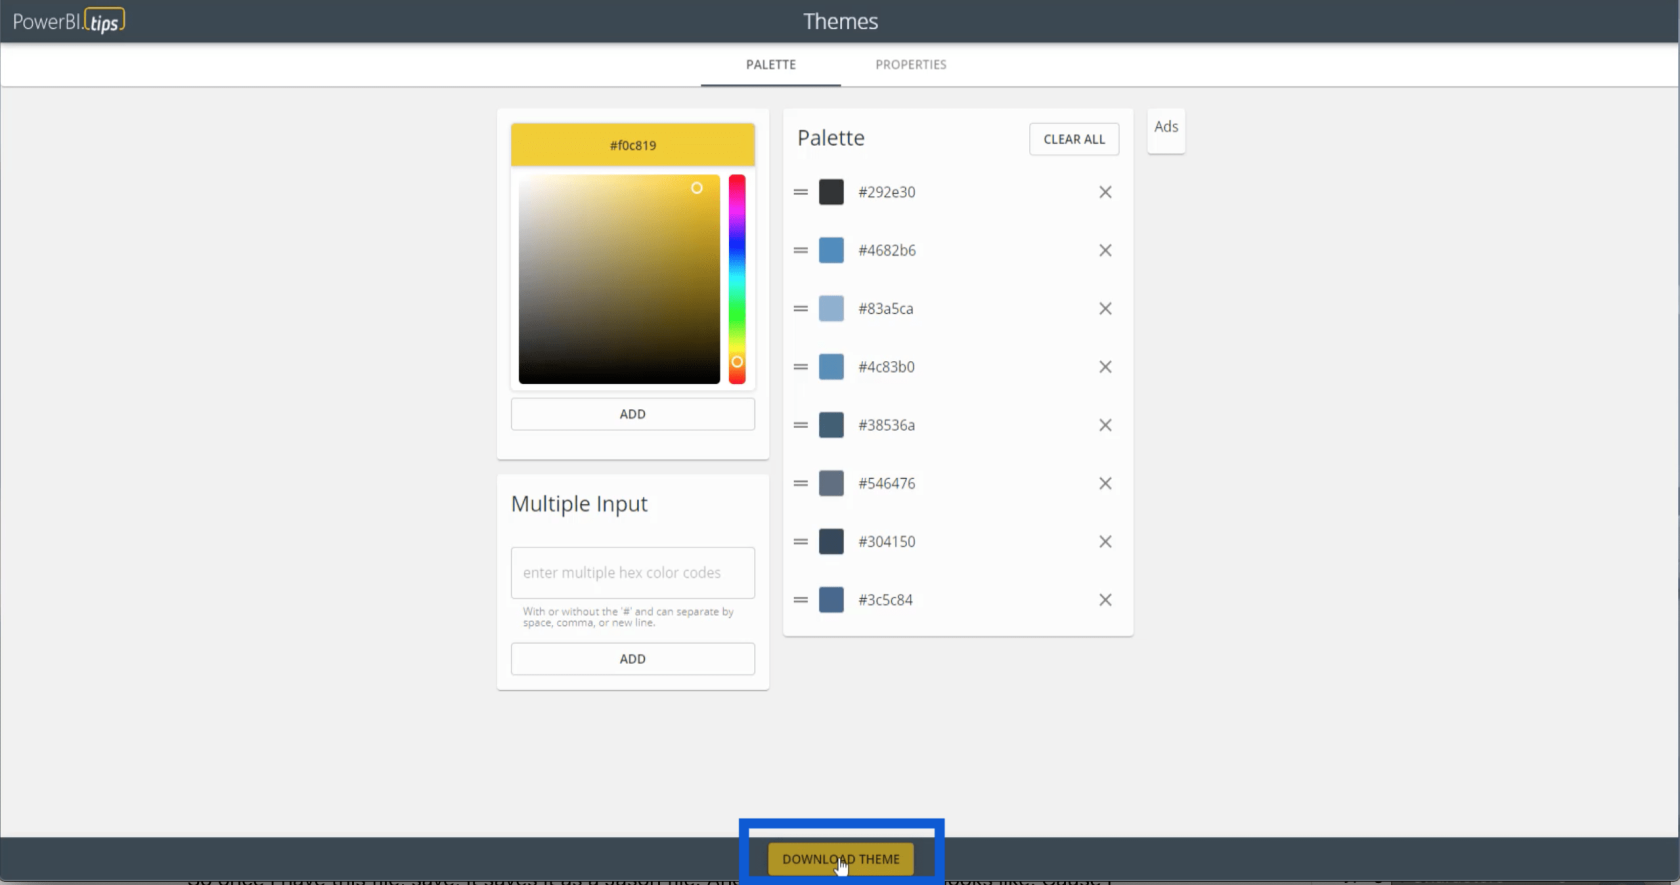The width and height of the screenshot is (1680, 885).
Task: Click the hex text #83a5ca
Action: [x=886, y=309]
